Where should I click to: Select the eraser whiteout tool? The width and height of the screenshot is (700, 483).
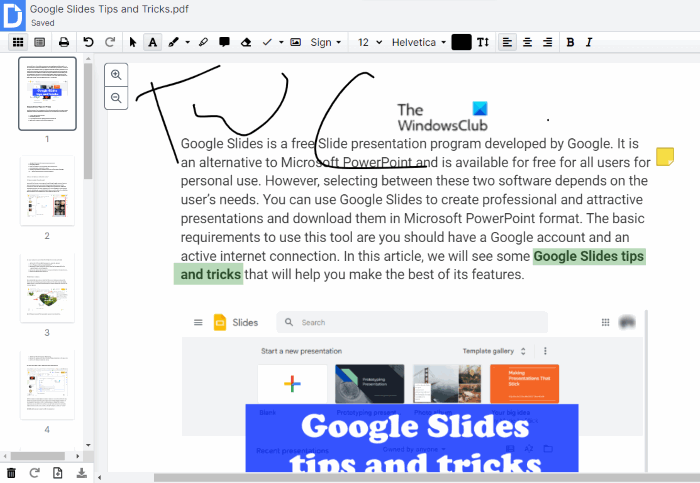pyautogui.click(x=246, y=42)
